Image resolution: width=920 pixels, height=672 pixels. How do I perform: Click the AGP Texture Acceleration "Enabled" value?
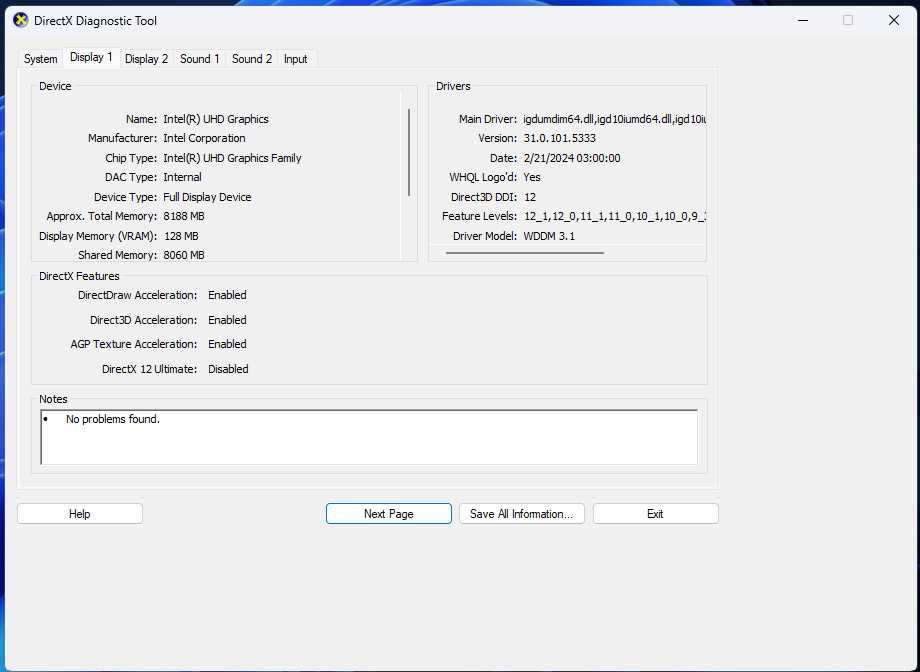click(x=227, y=345)
